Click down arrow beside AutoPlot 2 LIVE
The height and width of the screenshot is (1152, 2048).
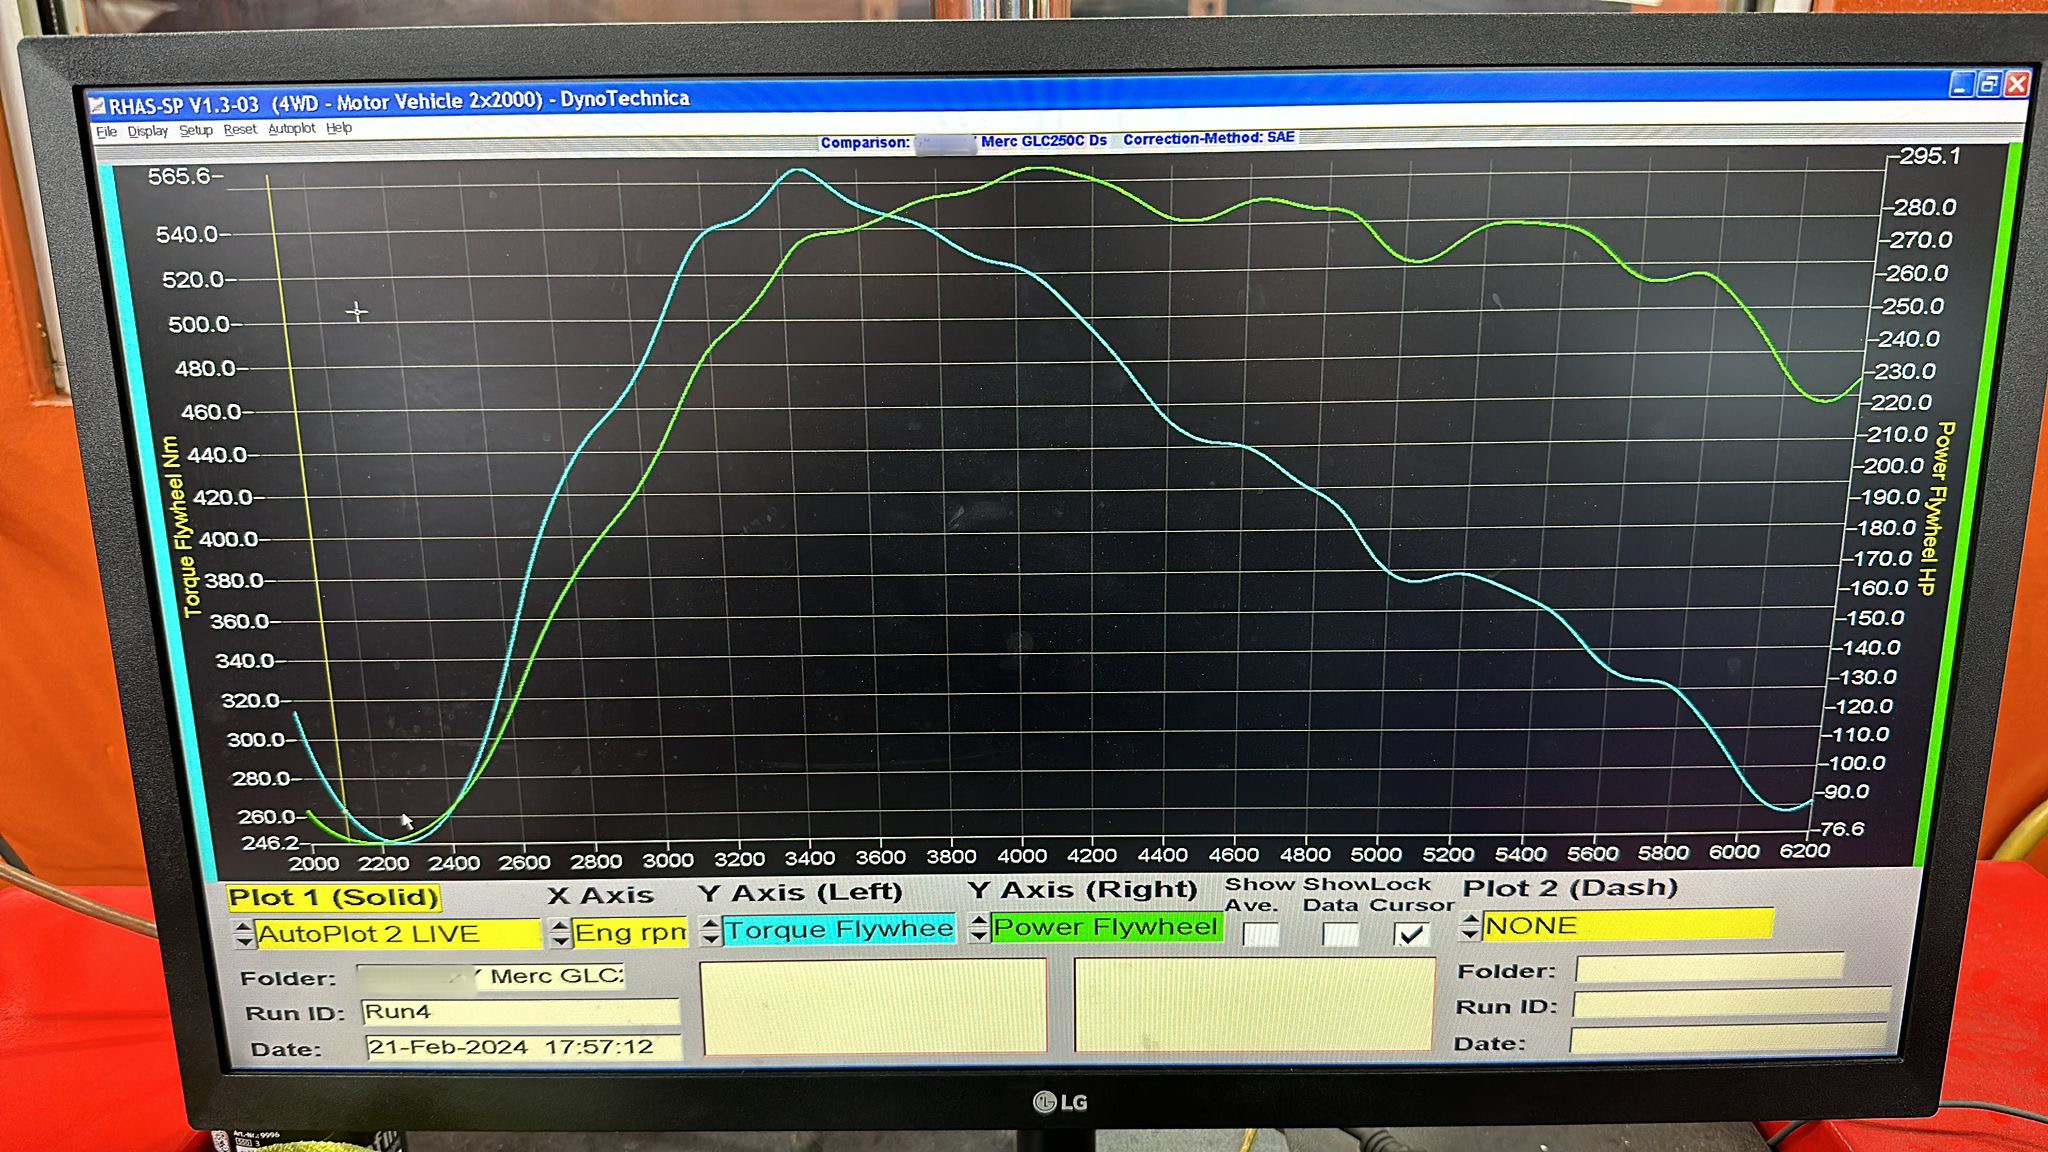pyautogui.click(x=244, y=942)
